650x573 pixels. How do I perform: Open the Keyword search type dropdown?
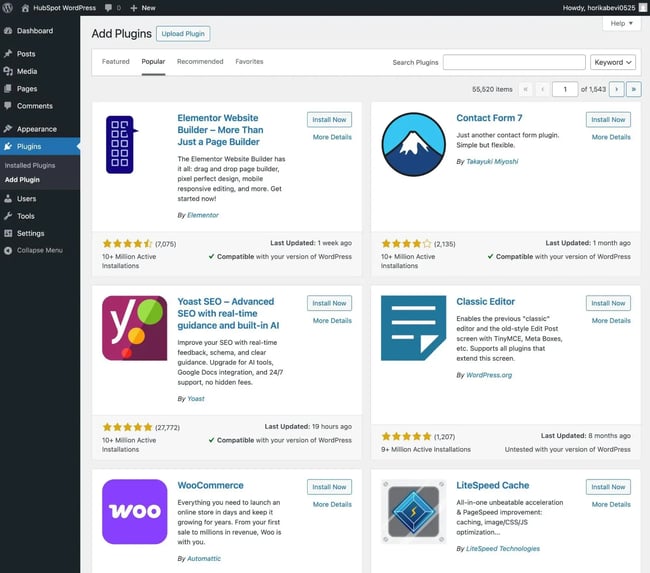(x=612, y=62)
